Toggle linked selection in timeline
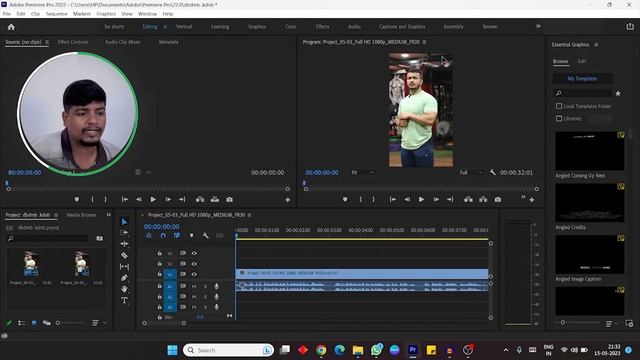Screen dimensions: 640x360 click(177, 236)
